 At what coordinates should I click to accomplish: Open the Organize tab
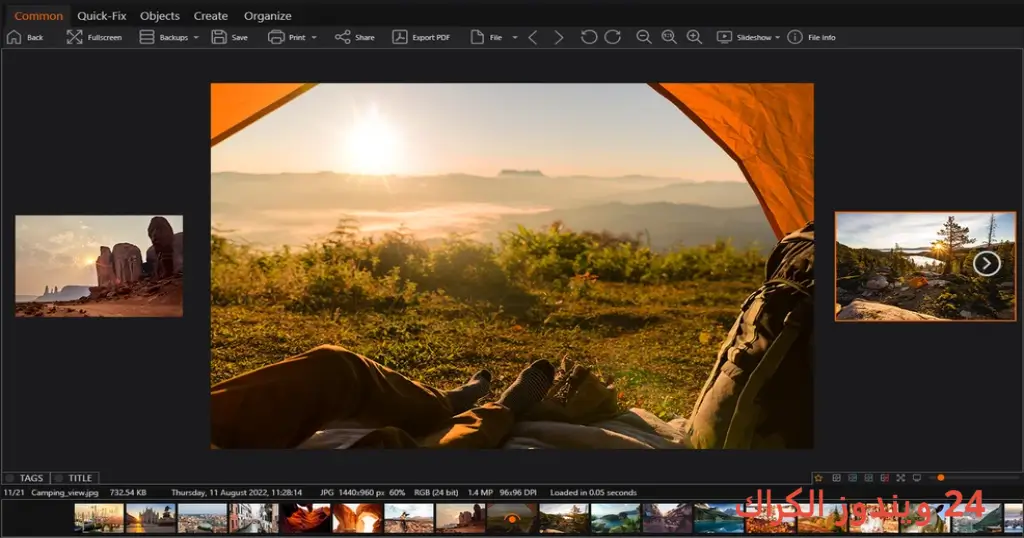pyautogui.click(x=268, y=16)
